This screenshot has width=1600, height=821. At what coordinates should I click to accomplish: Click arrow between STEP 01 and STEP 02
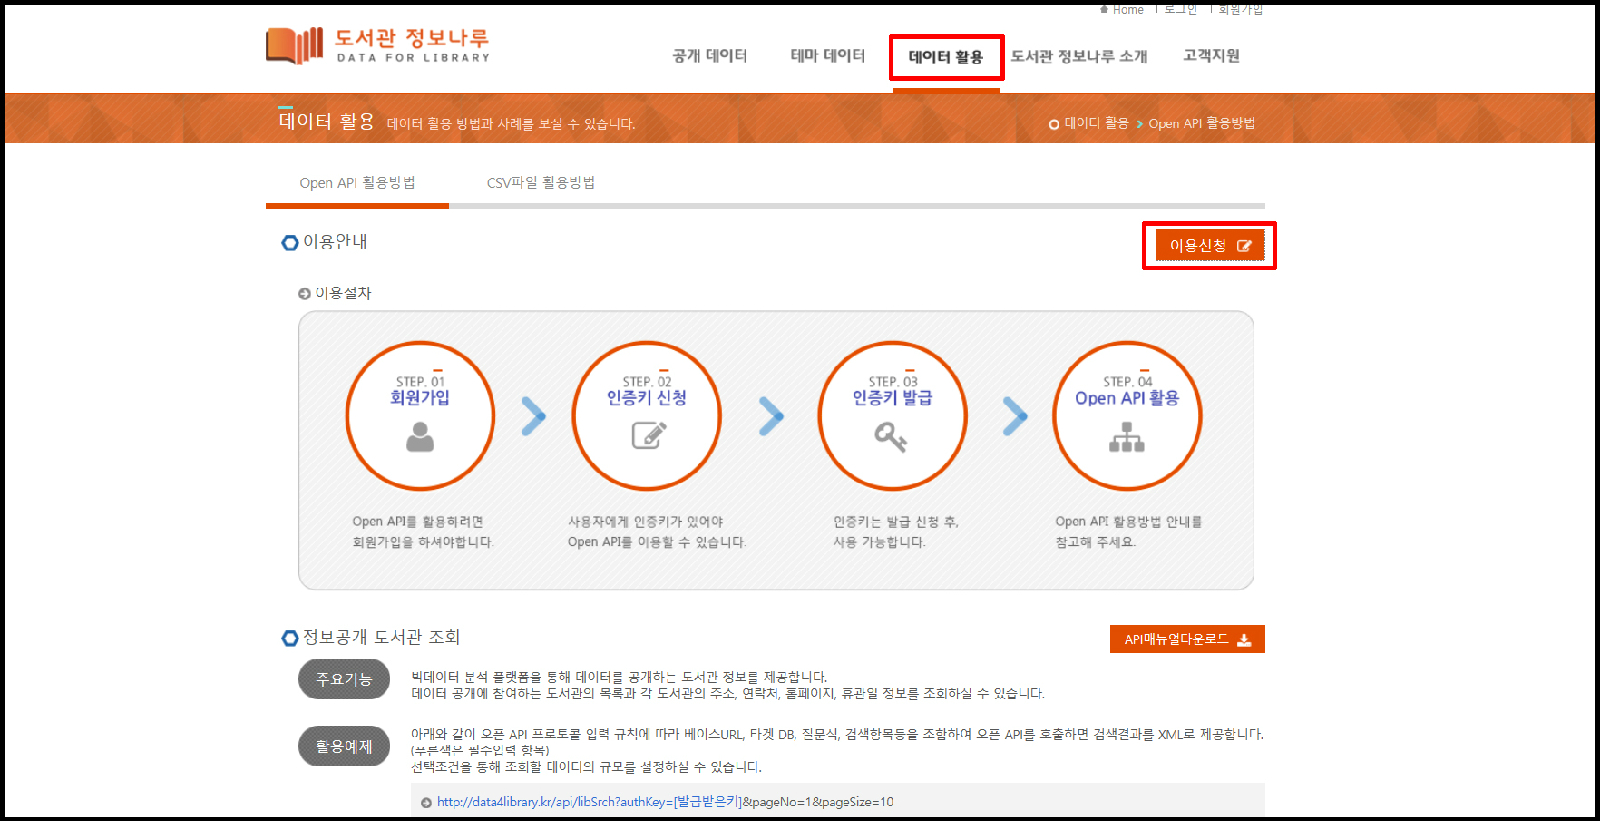(x=534, y=416)
